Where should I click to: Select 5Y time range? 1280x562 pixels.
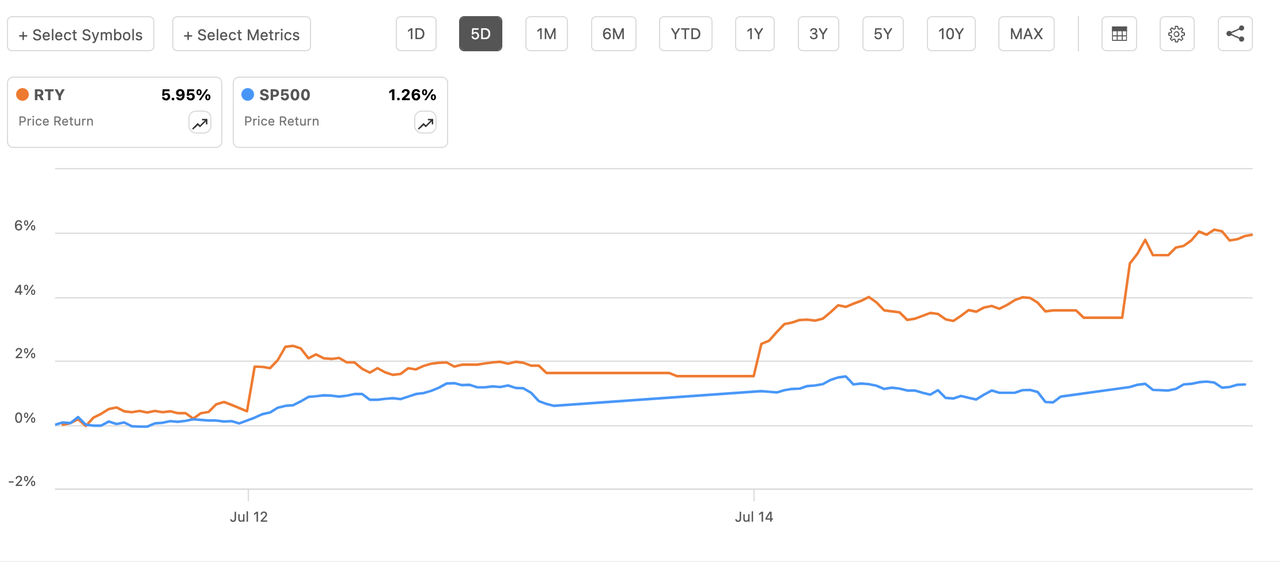(882, 34)
